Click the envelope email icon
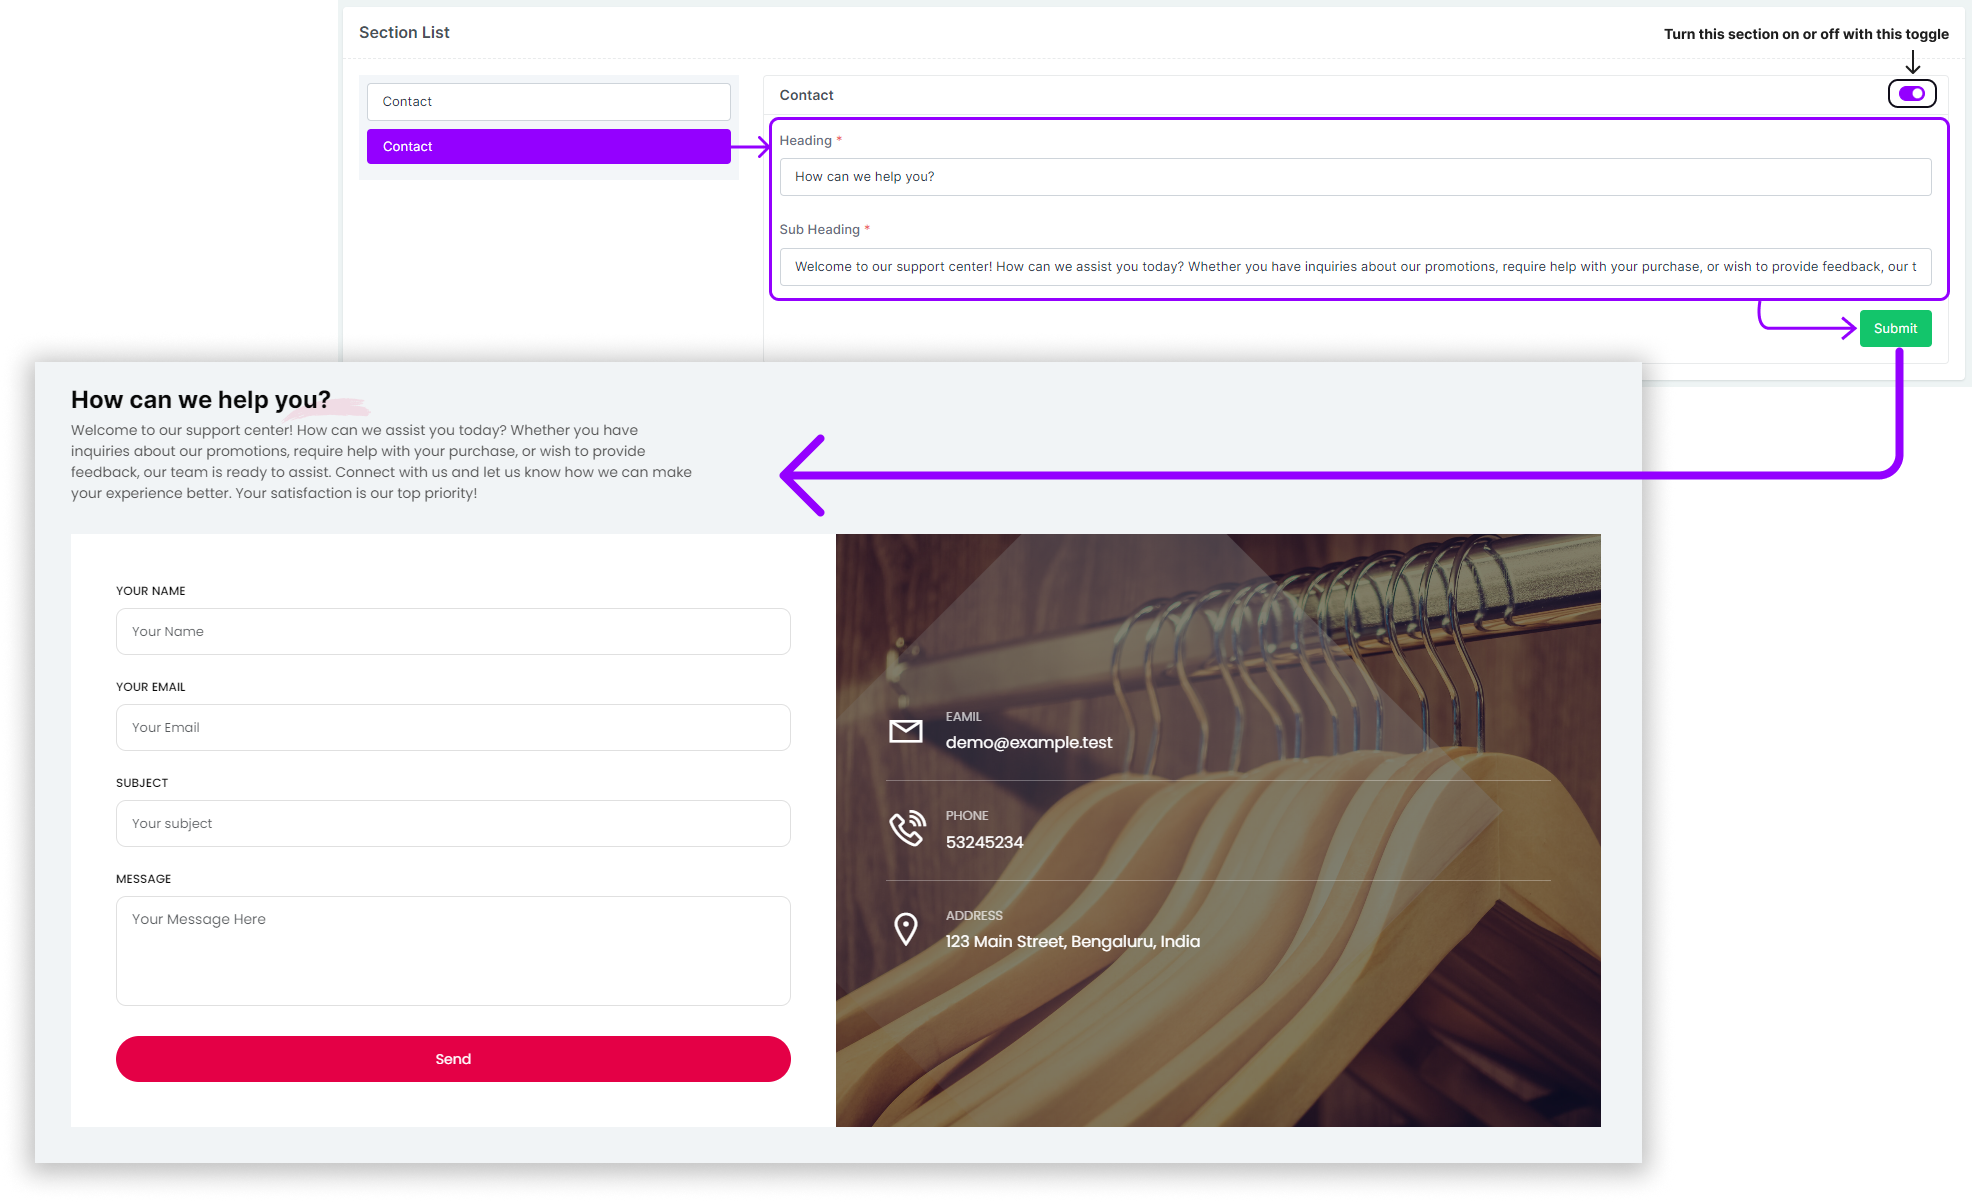Viewport: 1972px width, 1202px height. pyautogui.click(x=905, y=731)
